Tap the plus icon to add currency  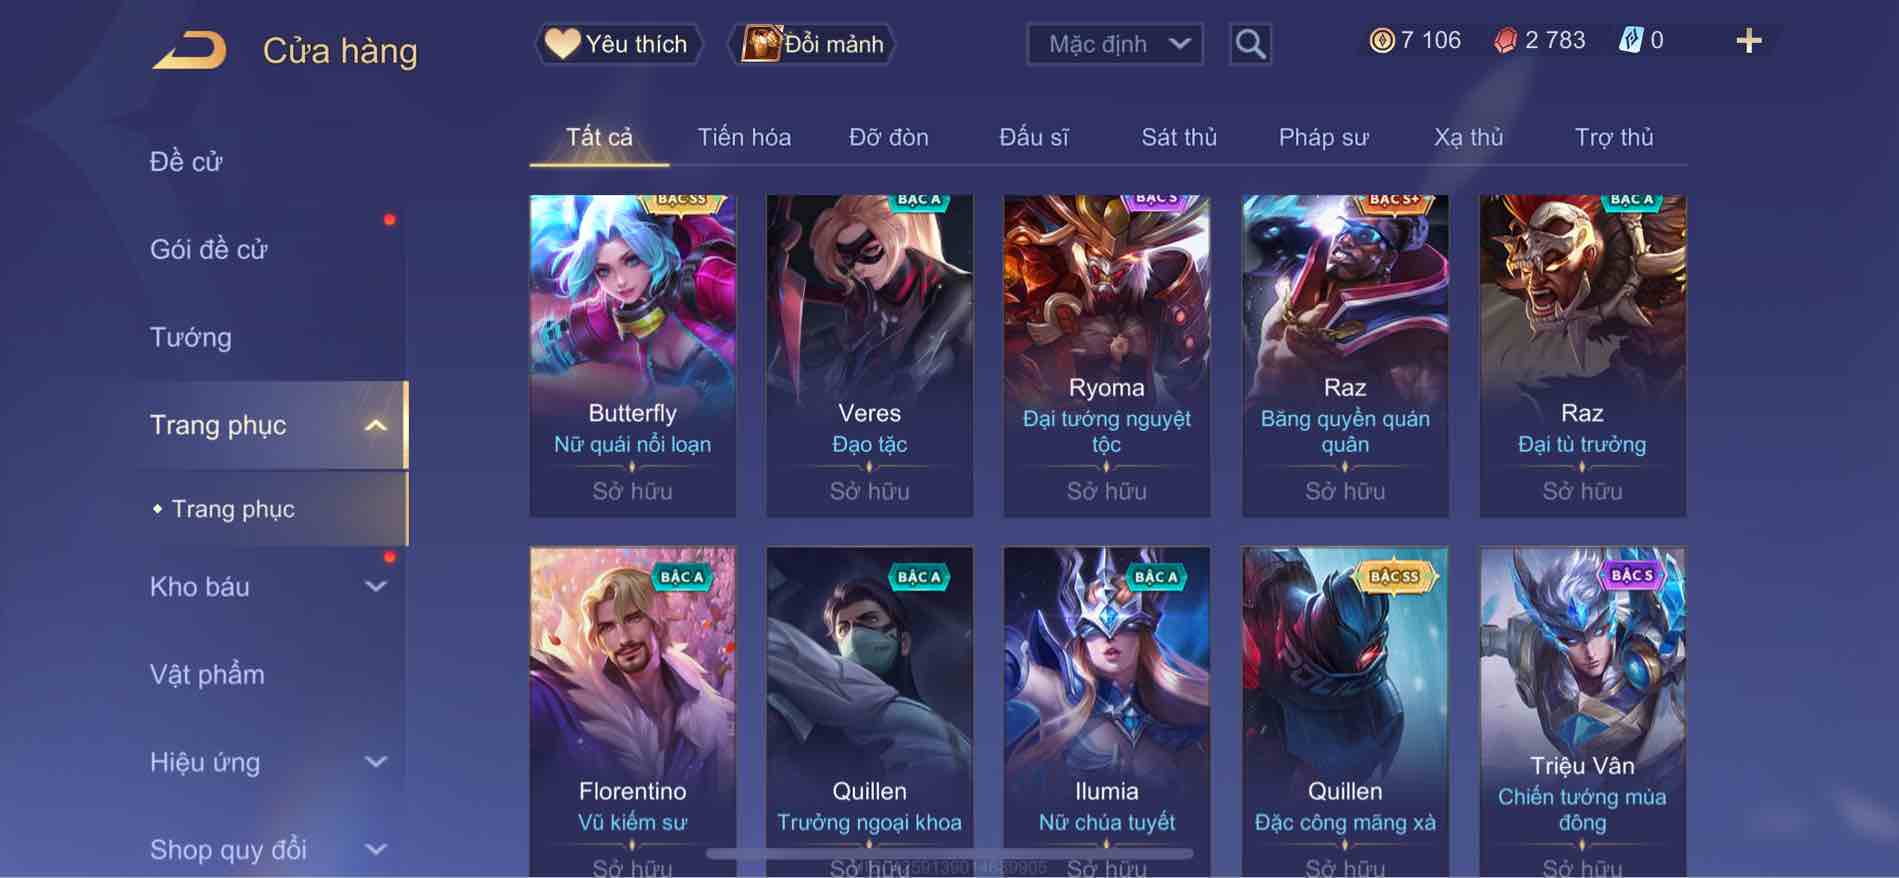pyautogui.click(x=1748, y=41)
